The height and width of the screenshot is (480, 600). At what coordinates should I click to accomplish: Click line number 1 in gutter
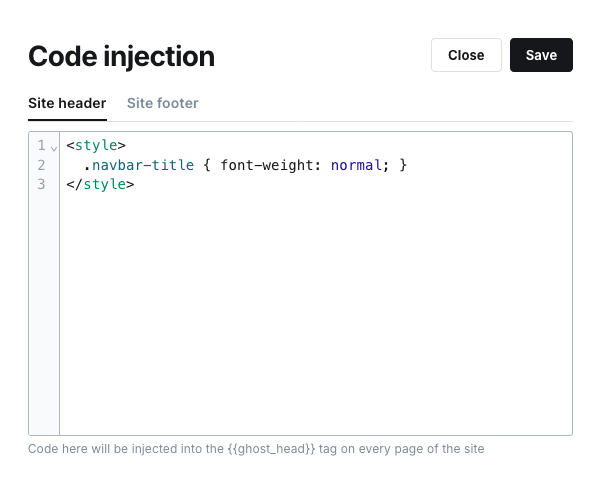pyautogui.click(x=41, y=145)
